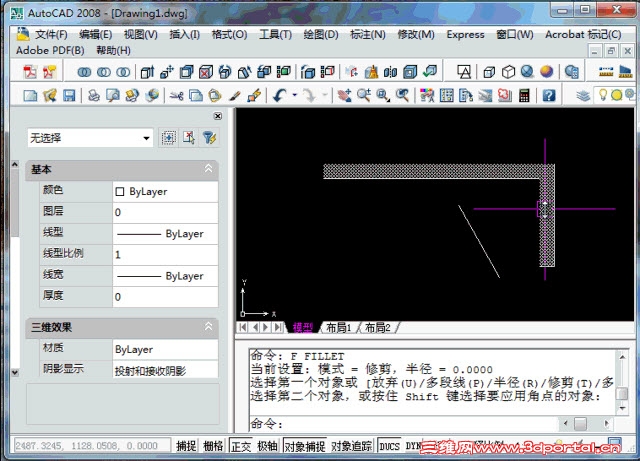Click the Check solid green checkmark icon
This screenshot has width=640, height=461.
429,72
